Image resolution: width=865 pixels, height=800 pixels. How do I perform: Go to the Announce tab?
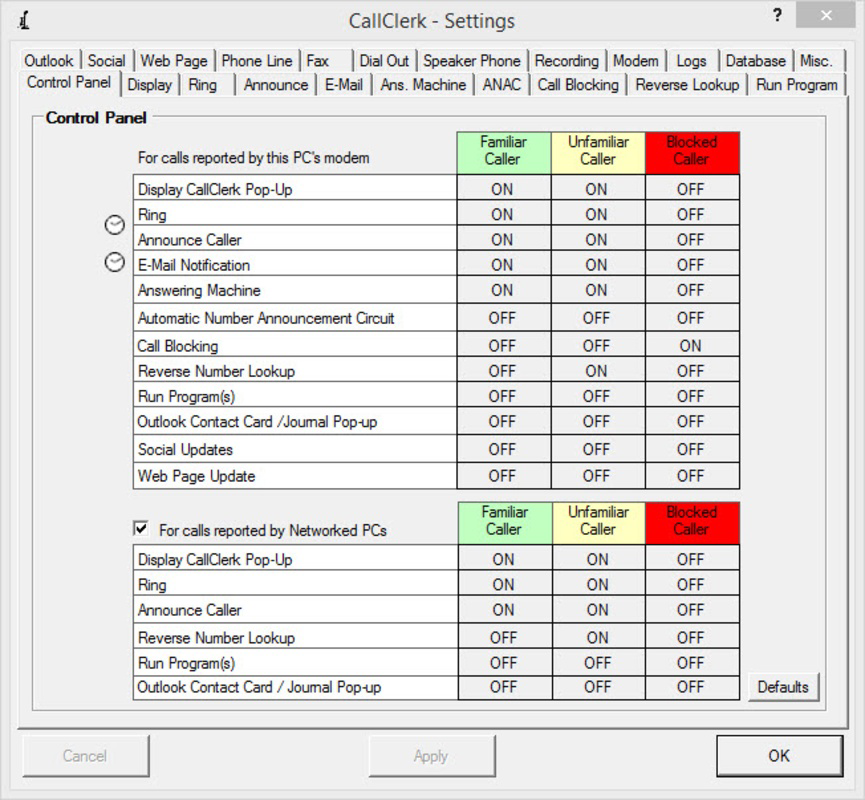276,85
